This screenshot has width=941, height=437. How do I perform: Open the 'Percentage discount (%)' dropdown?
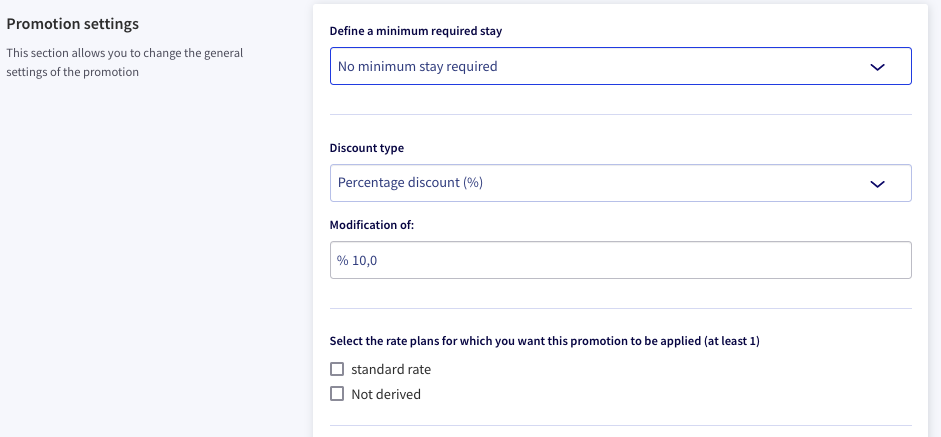point(621,183)
